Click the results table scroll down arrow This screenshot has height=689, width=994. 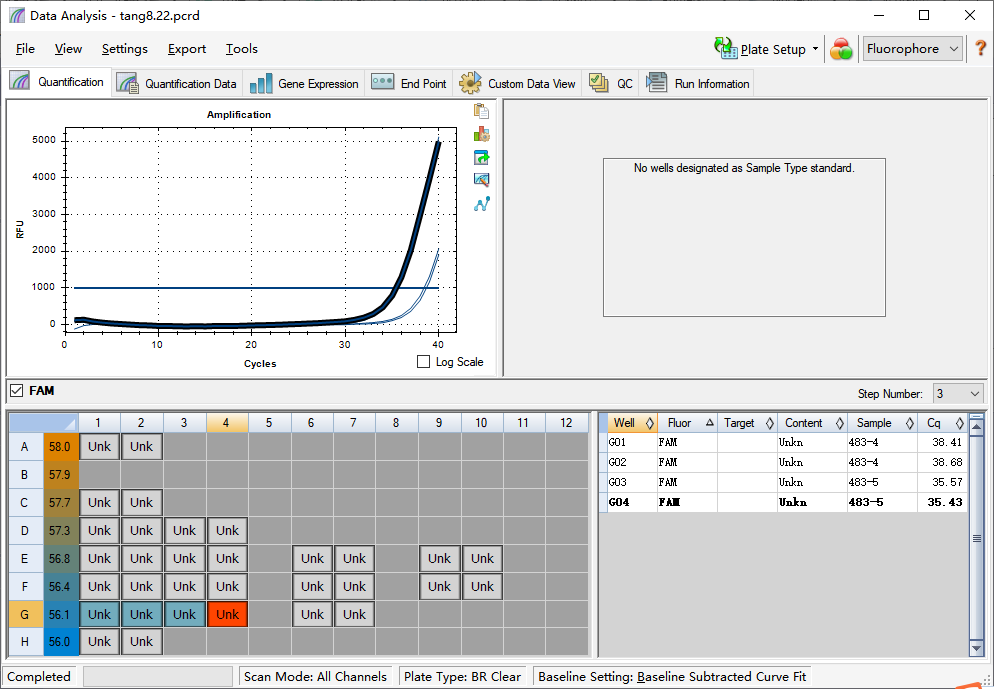pos(976,648)
